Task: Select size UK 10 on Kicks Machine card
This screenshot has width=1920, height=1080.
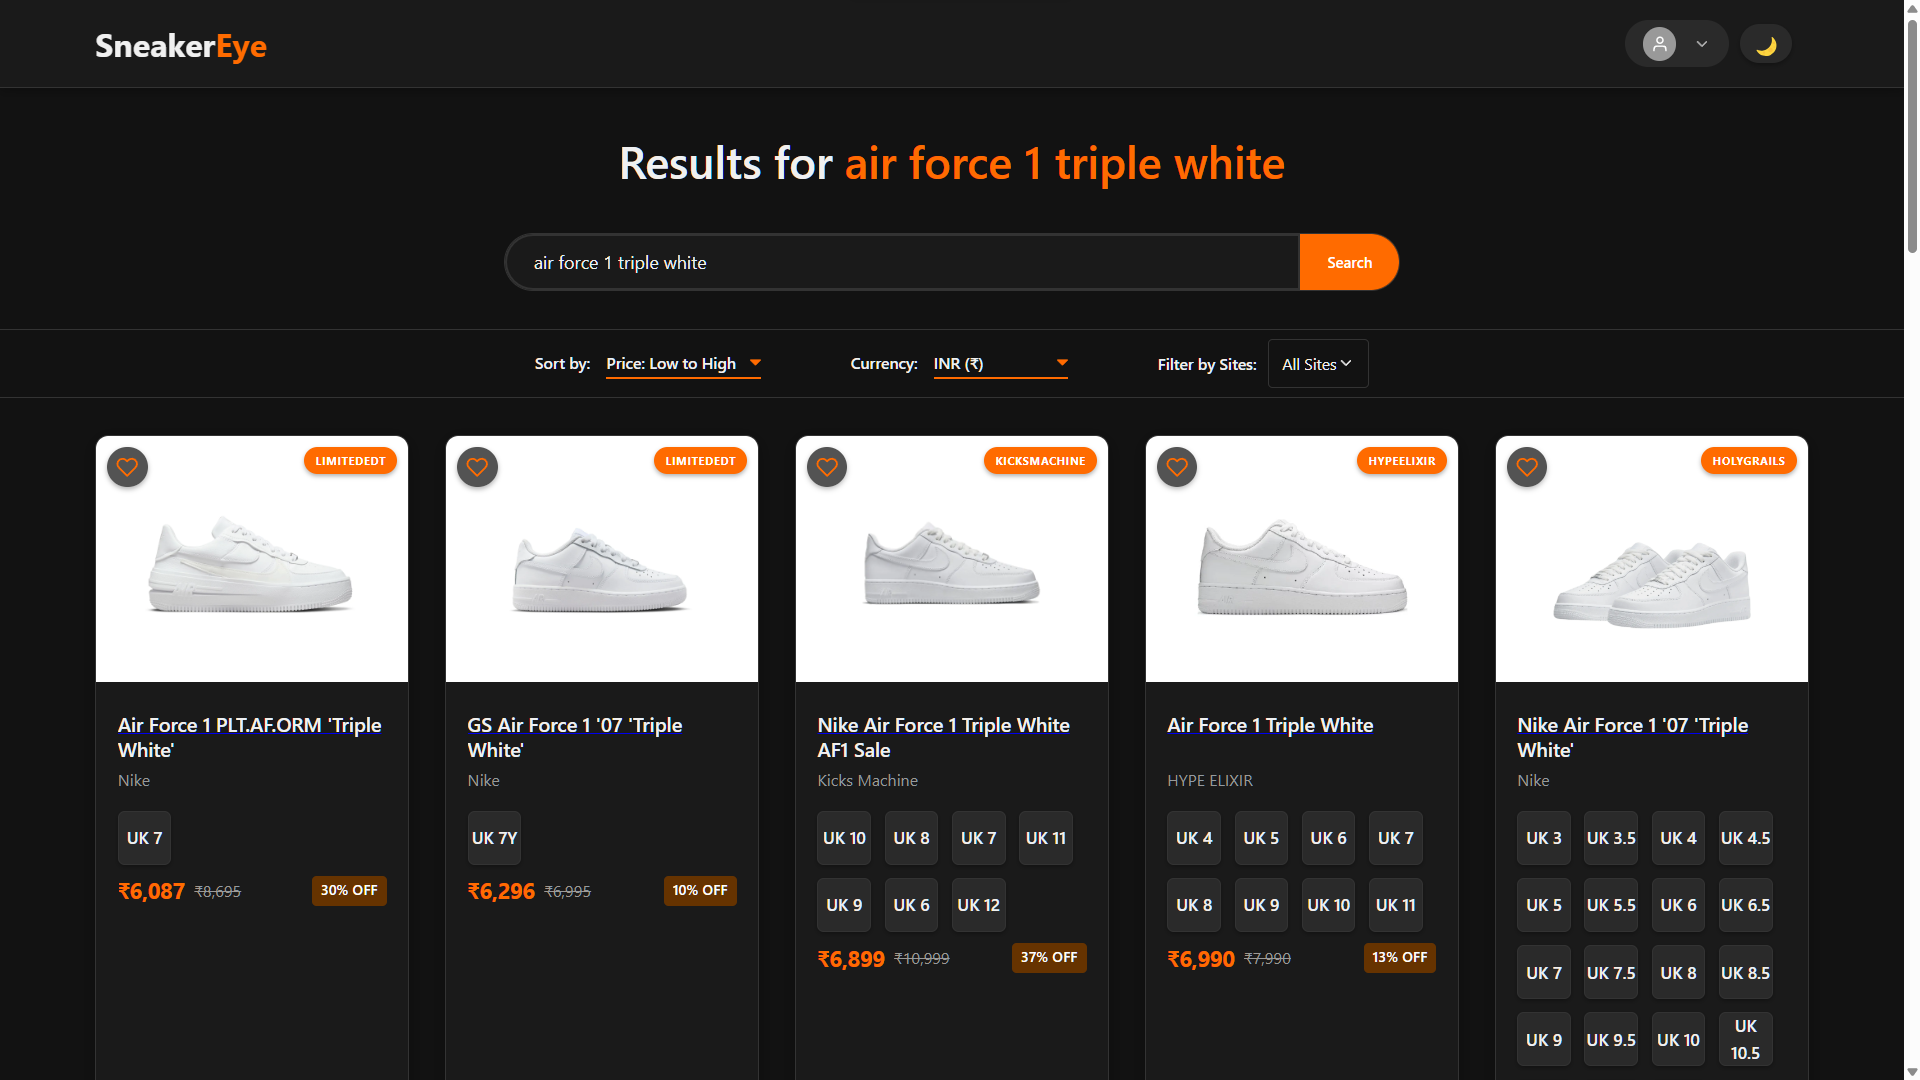Action: click(844, 838)
